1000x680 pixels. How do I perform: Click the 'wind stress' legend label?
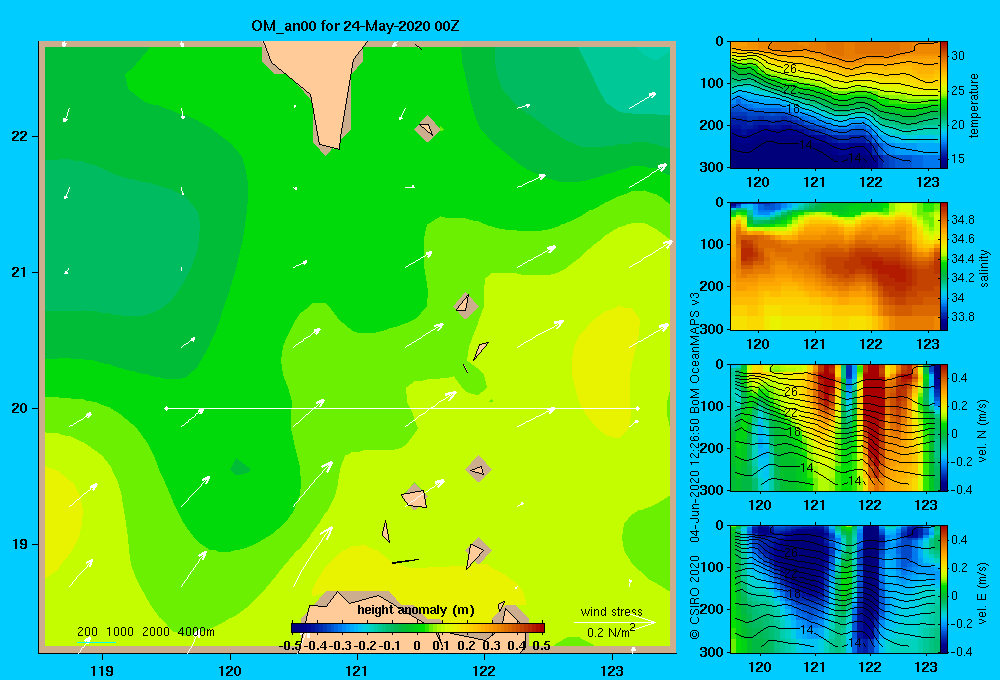point(611,612)
